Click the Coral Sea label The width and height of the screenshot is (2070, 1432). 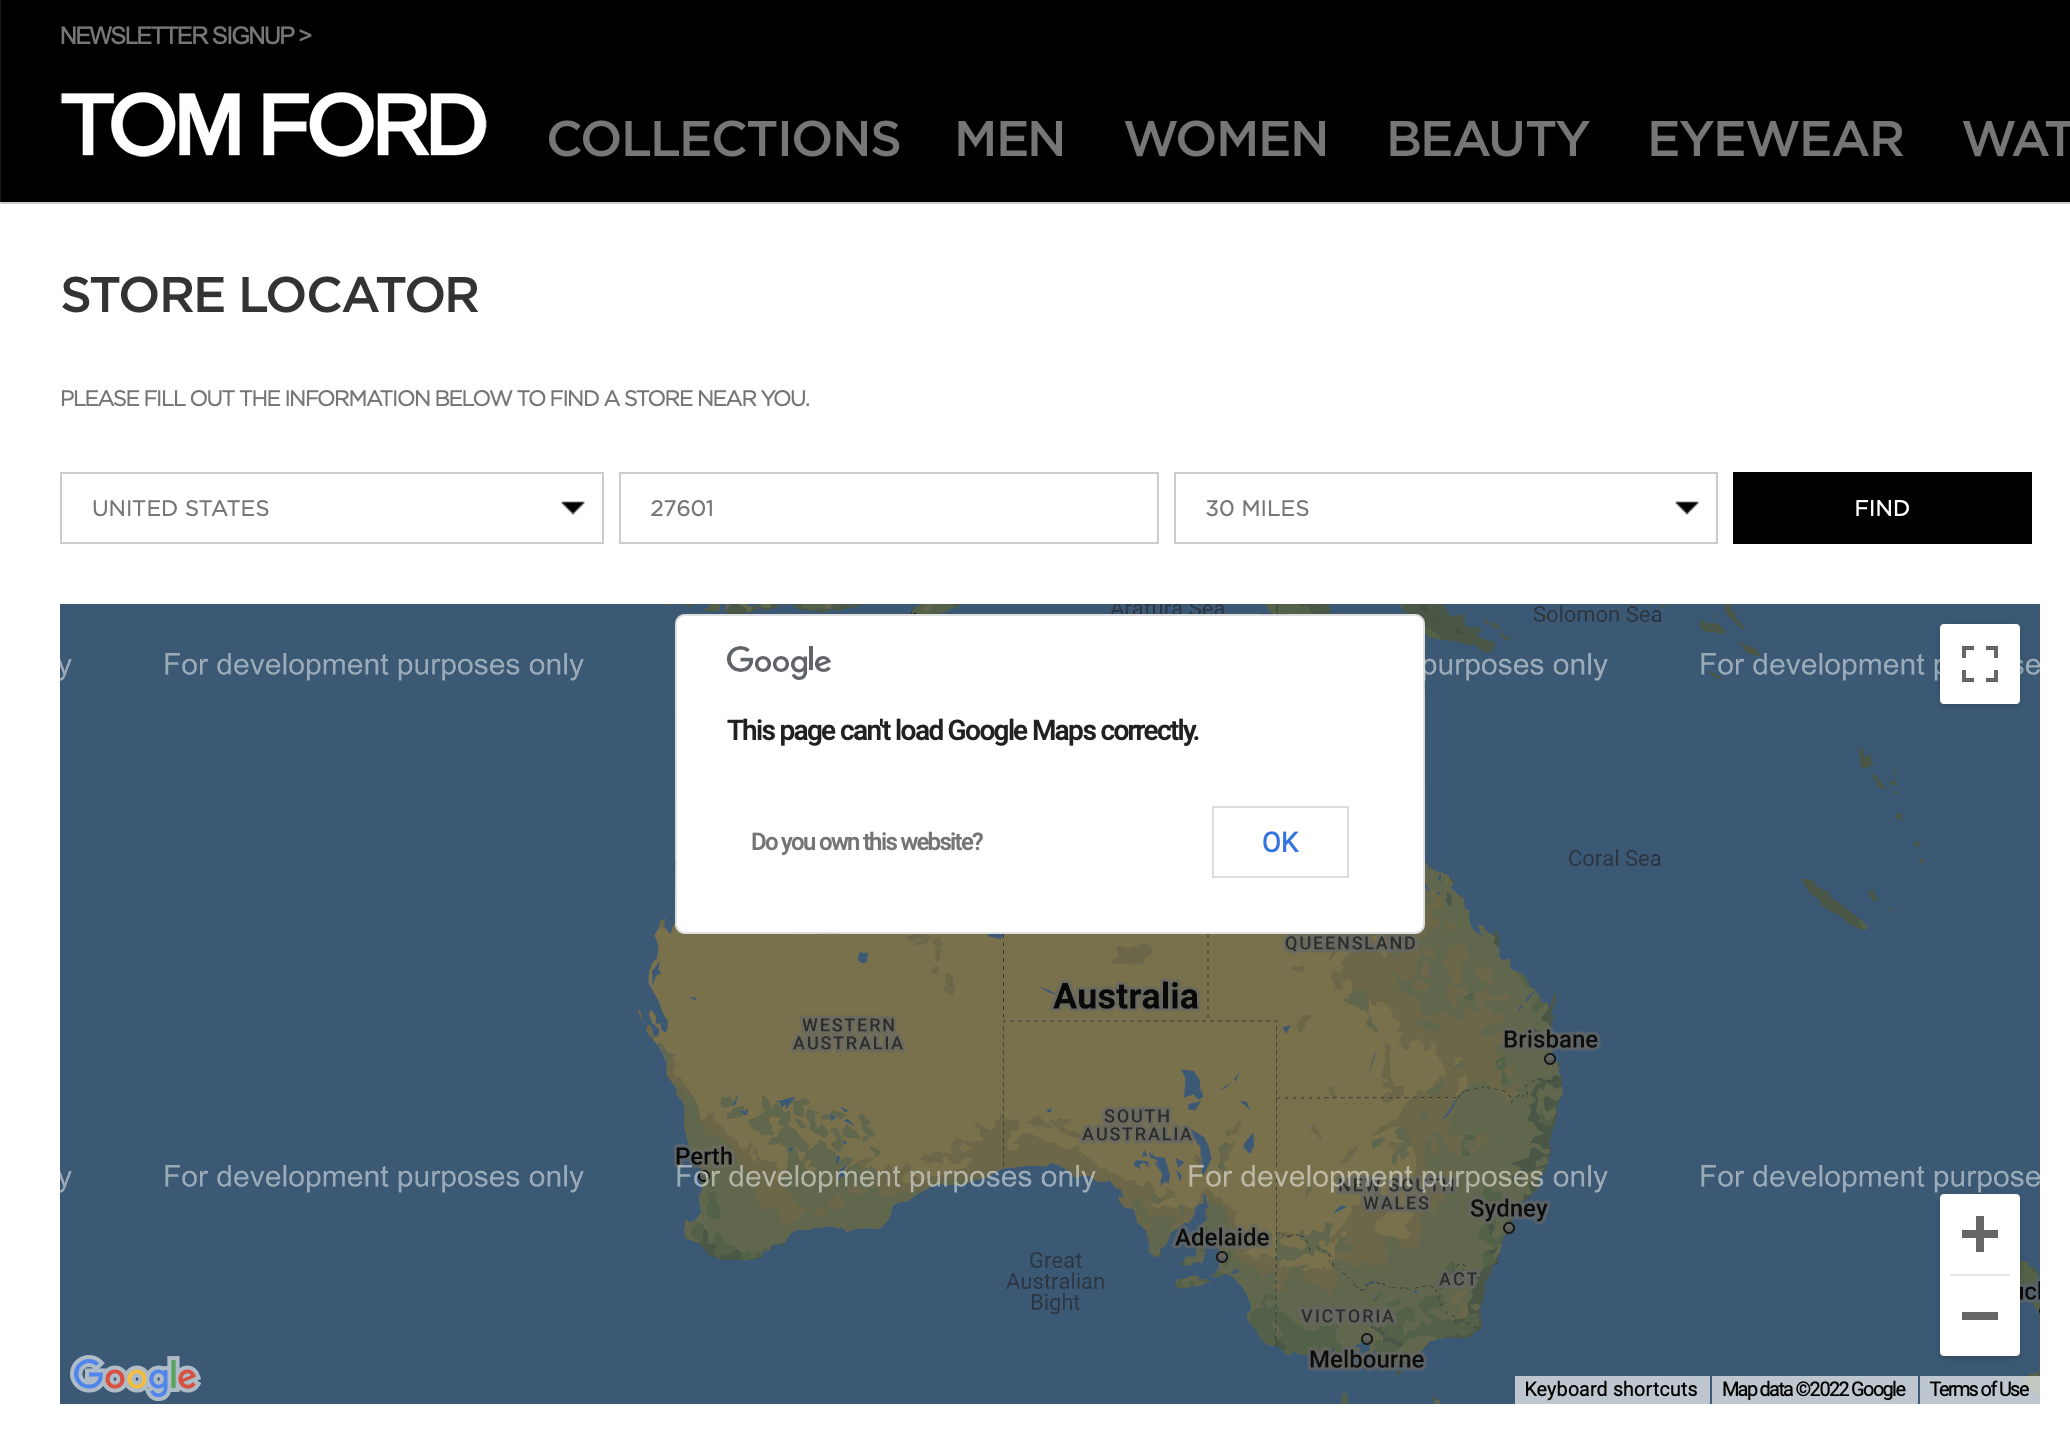pos(1614,858)
